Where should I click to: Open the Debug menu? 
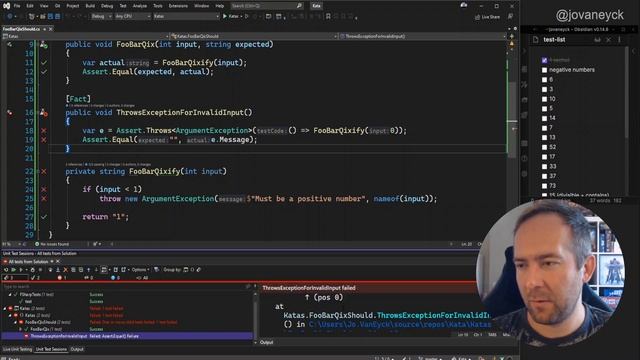coord(107,6)
